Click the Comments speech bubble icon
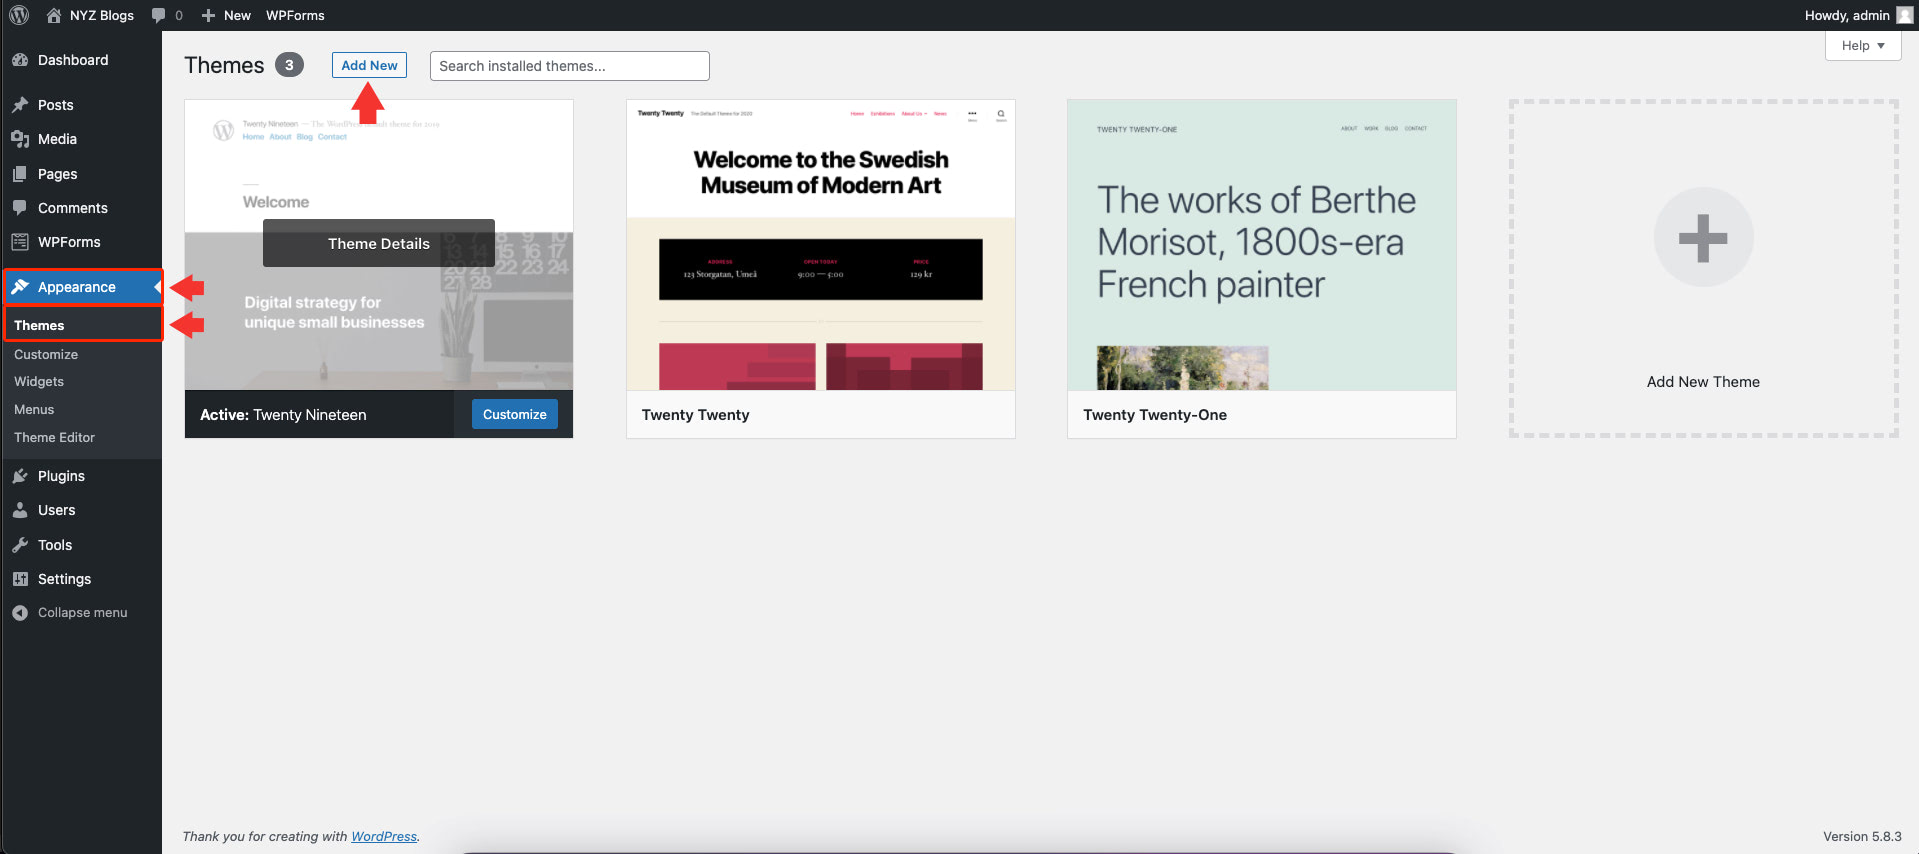Screen dimensions: 1919x854 point(20,208)
